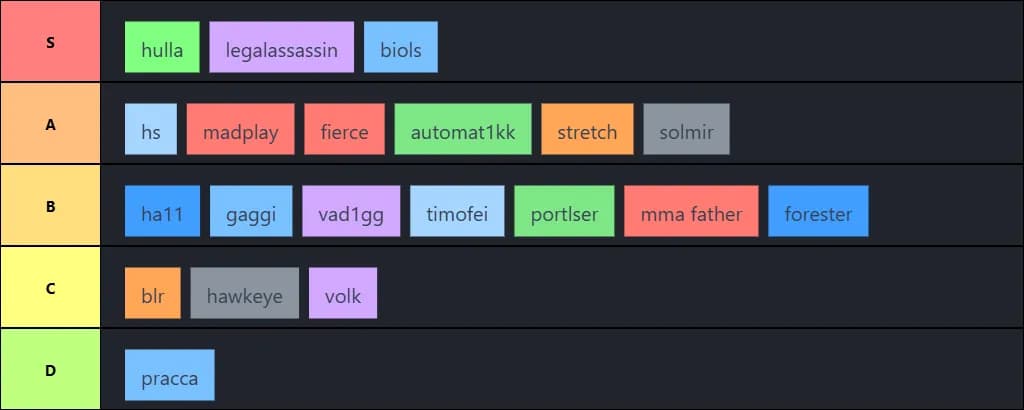Select the red S tier label

tap(50, 42)
